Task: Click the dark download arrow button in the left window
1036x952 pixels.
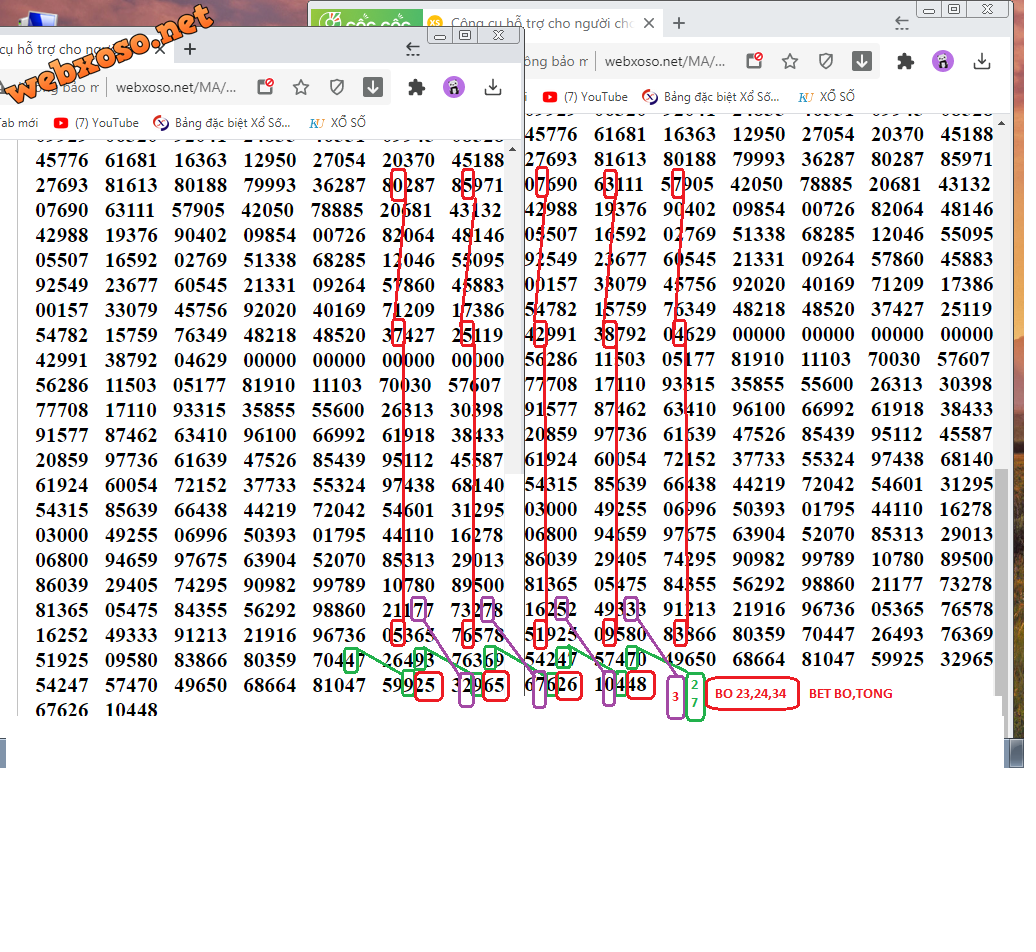Action: point(373,87)
